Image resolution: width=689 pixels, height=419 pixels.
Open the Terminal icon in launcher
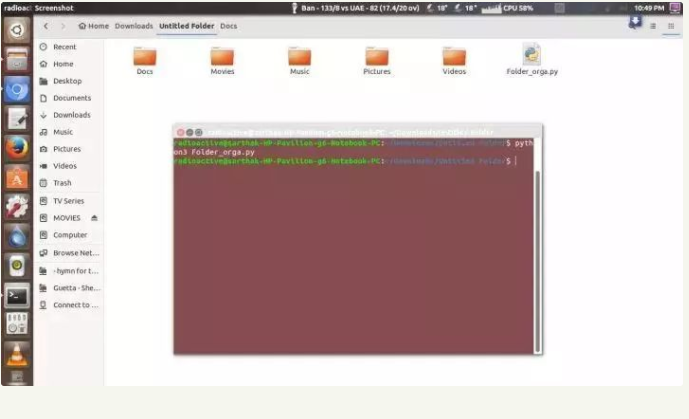pos(17,296)
